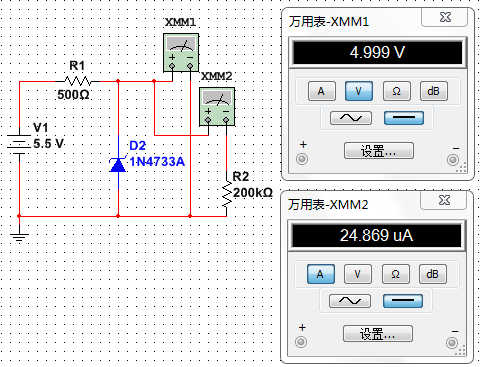Select voltmeter mode V on XMM2 panel
The width and height of the screenshot is (481, 367).
[357, 274]
